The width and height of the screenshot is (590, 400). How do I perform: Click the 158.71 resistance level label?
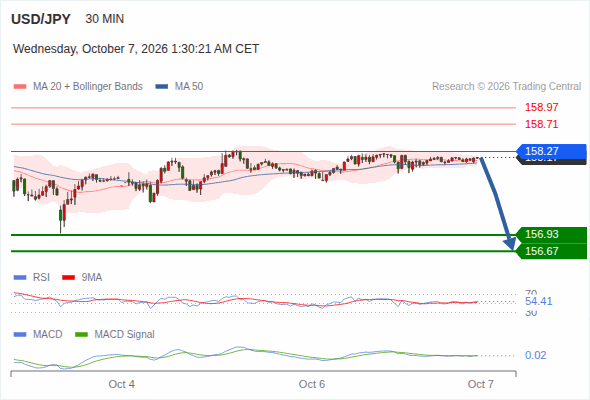[541, 124]
